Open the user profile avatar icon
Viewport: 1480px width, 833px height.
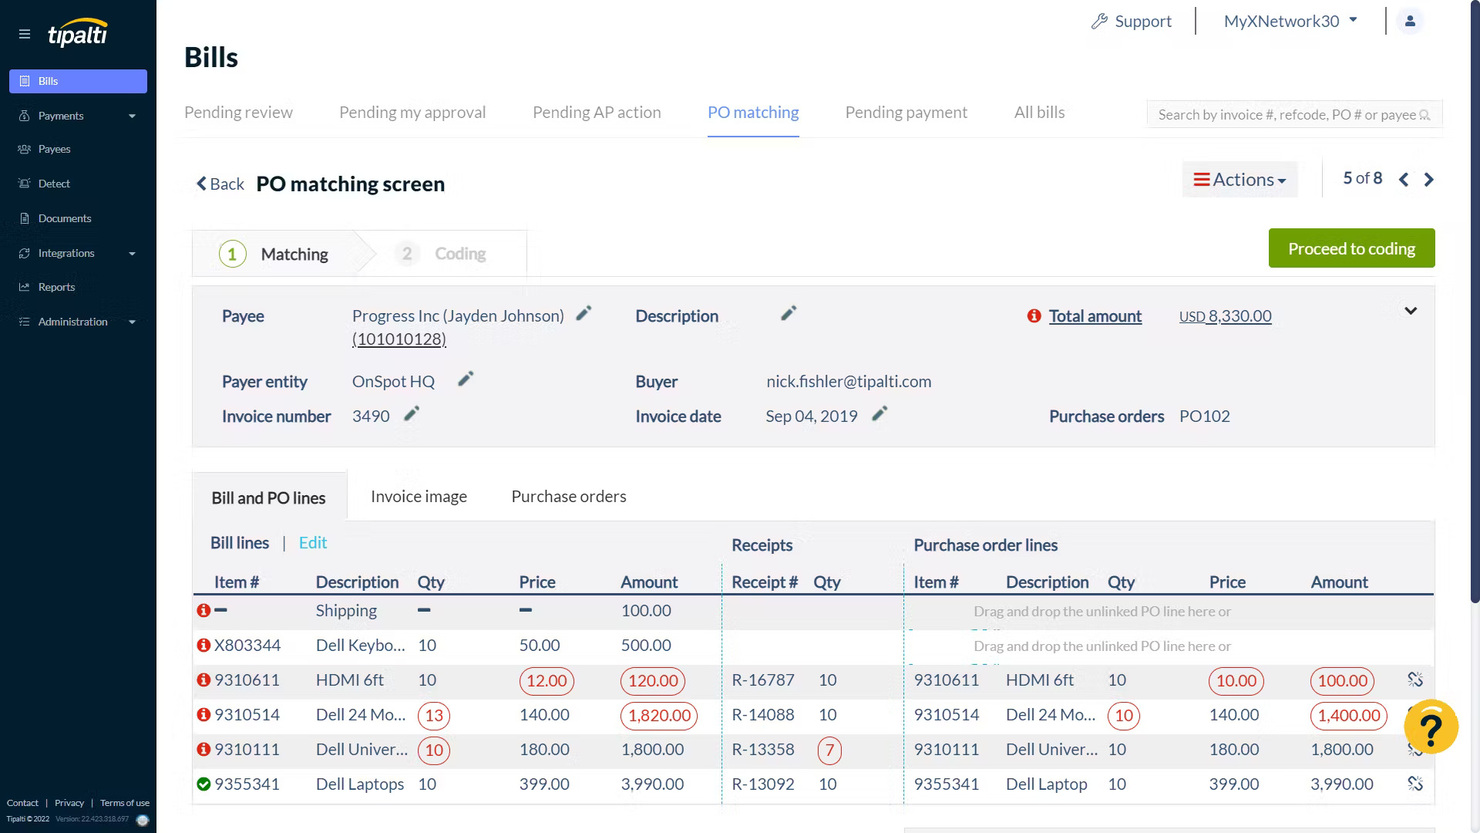(x=1410, y=20)
